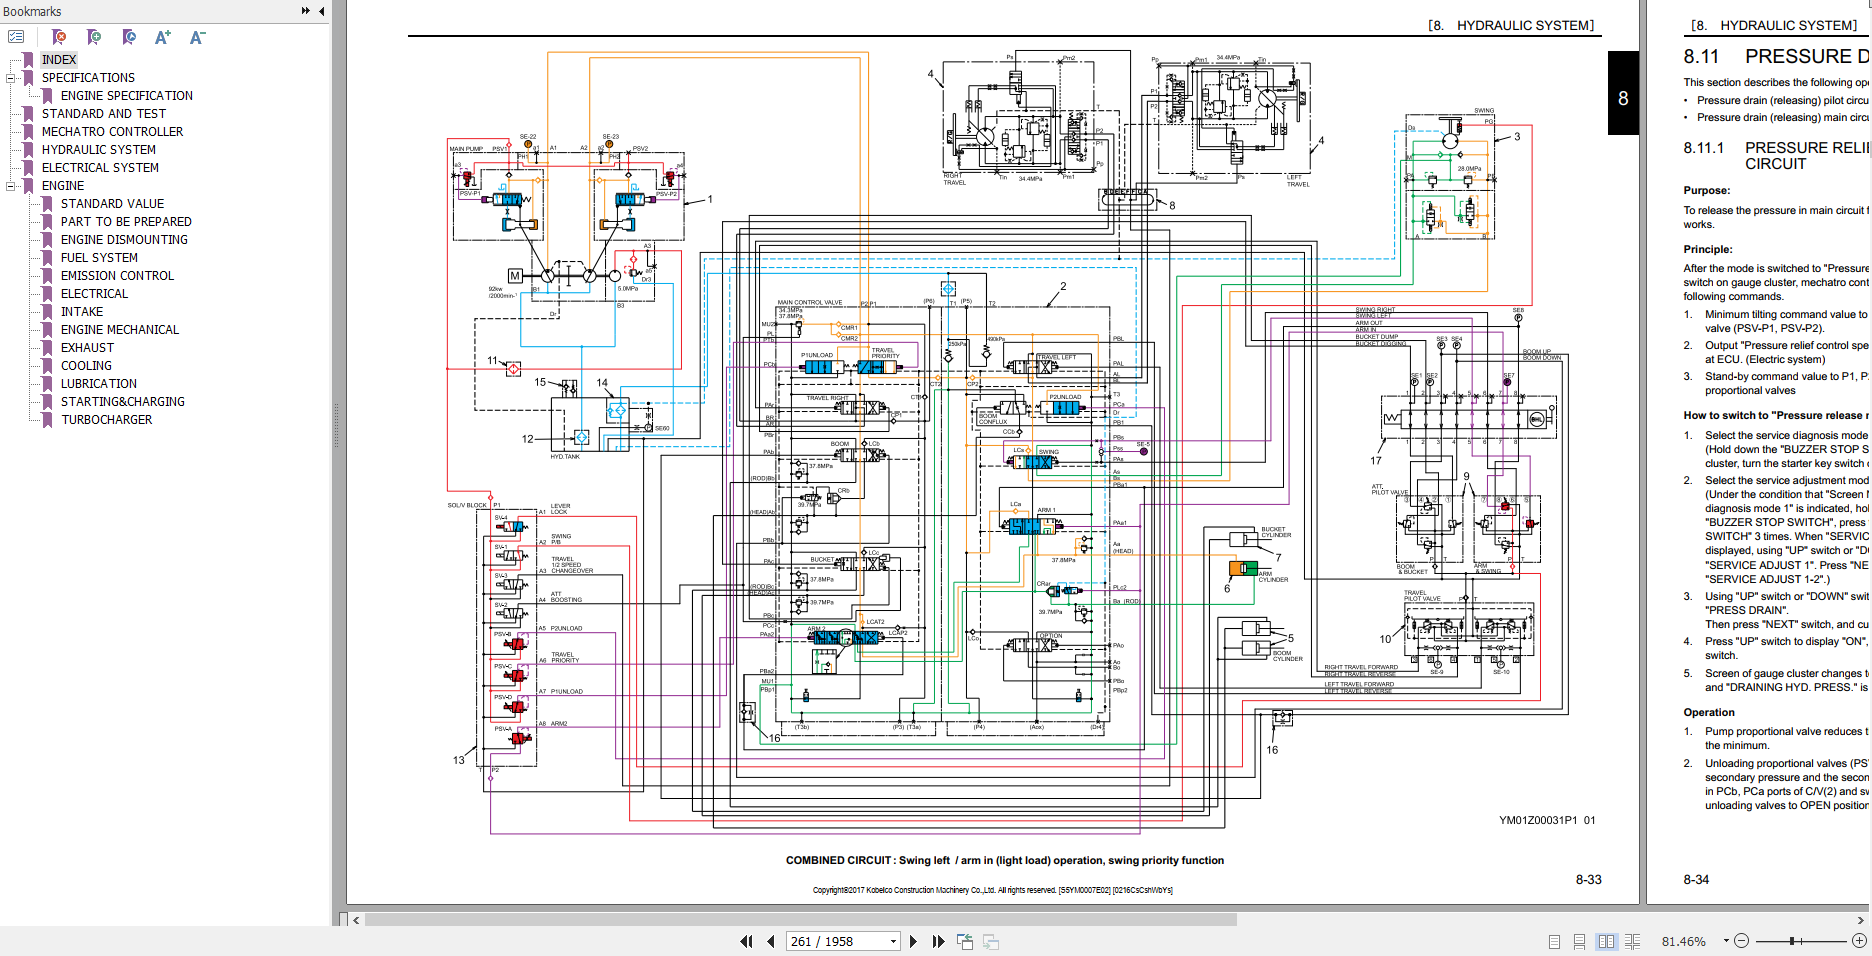Click the add bookmark icon

click(x=94, y=37)
